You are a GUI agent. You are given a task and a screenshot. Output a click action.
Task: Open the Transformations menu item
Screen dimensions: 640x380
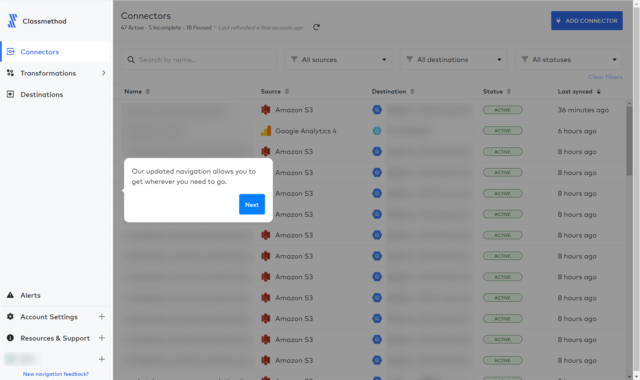48,73
